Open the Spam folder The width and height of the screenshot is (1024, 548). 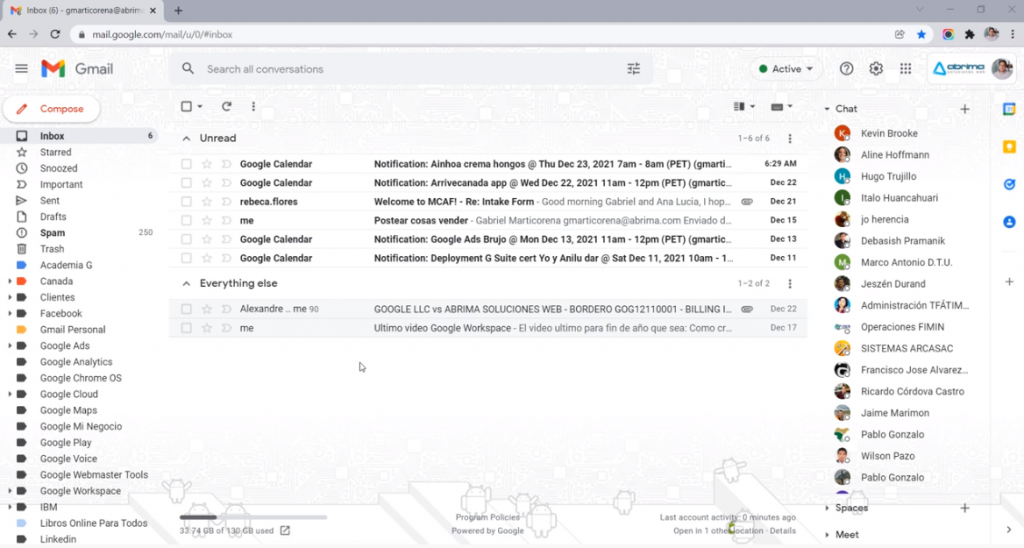tap(52, 233)
